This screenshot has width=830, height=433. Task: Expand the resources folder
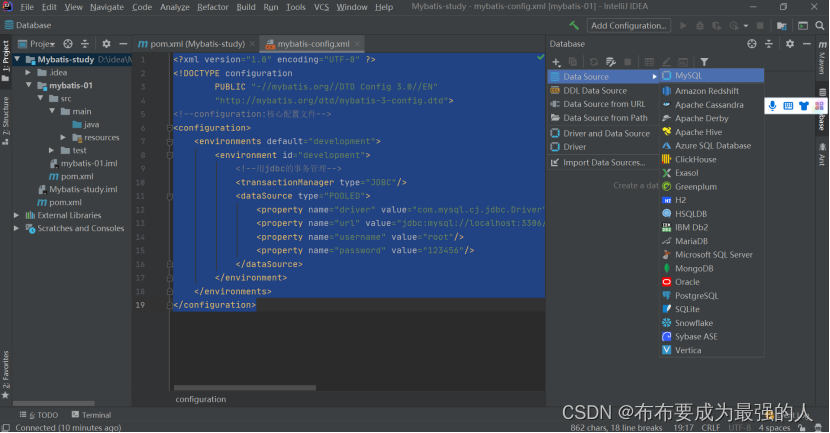pyautogui.click(x=63, y=138)
